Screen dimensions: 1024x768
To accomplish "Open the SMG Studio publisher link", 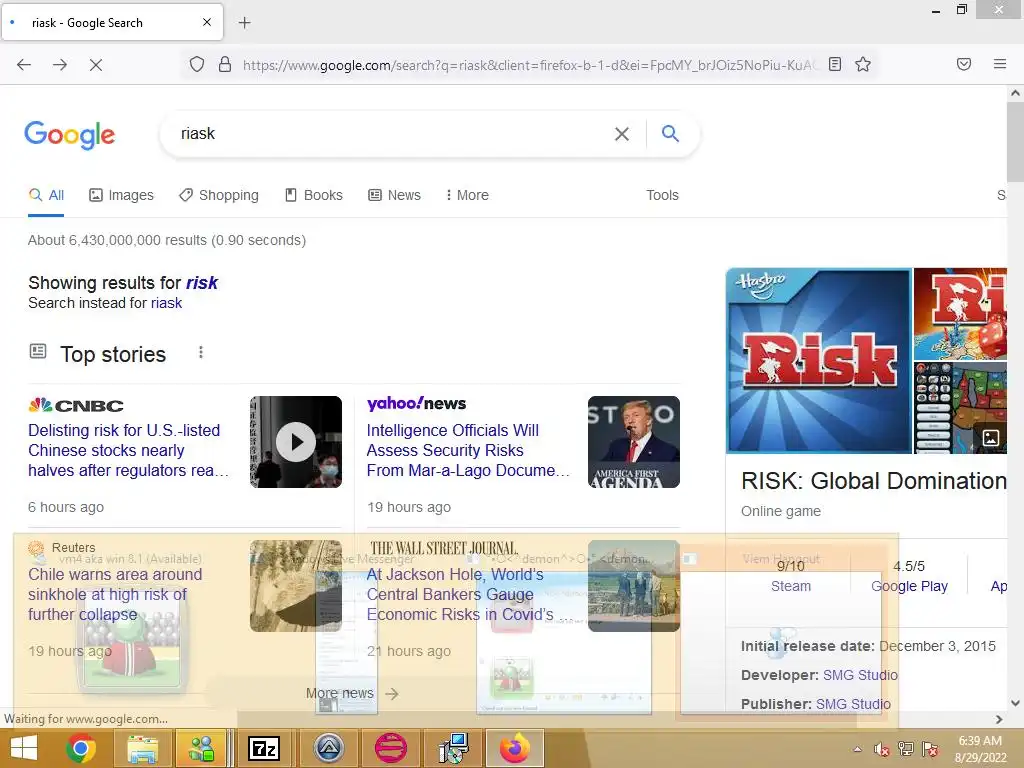I will [853, 704].
